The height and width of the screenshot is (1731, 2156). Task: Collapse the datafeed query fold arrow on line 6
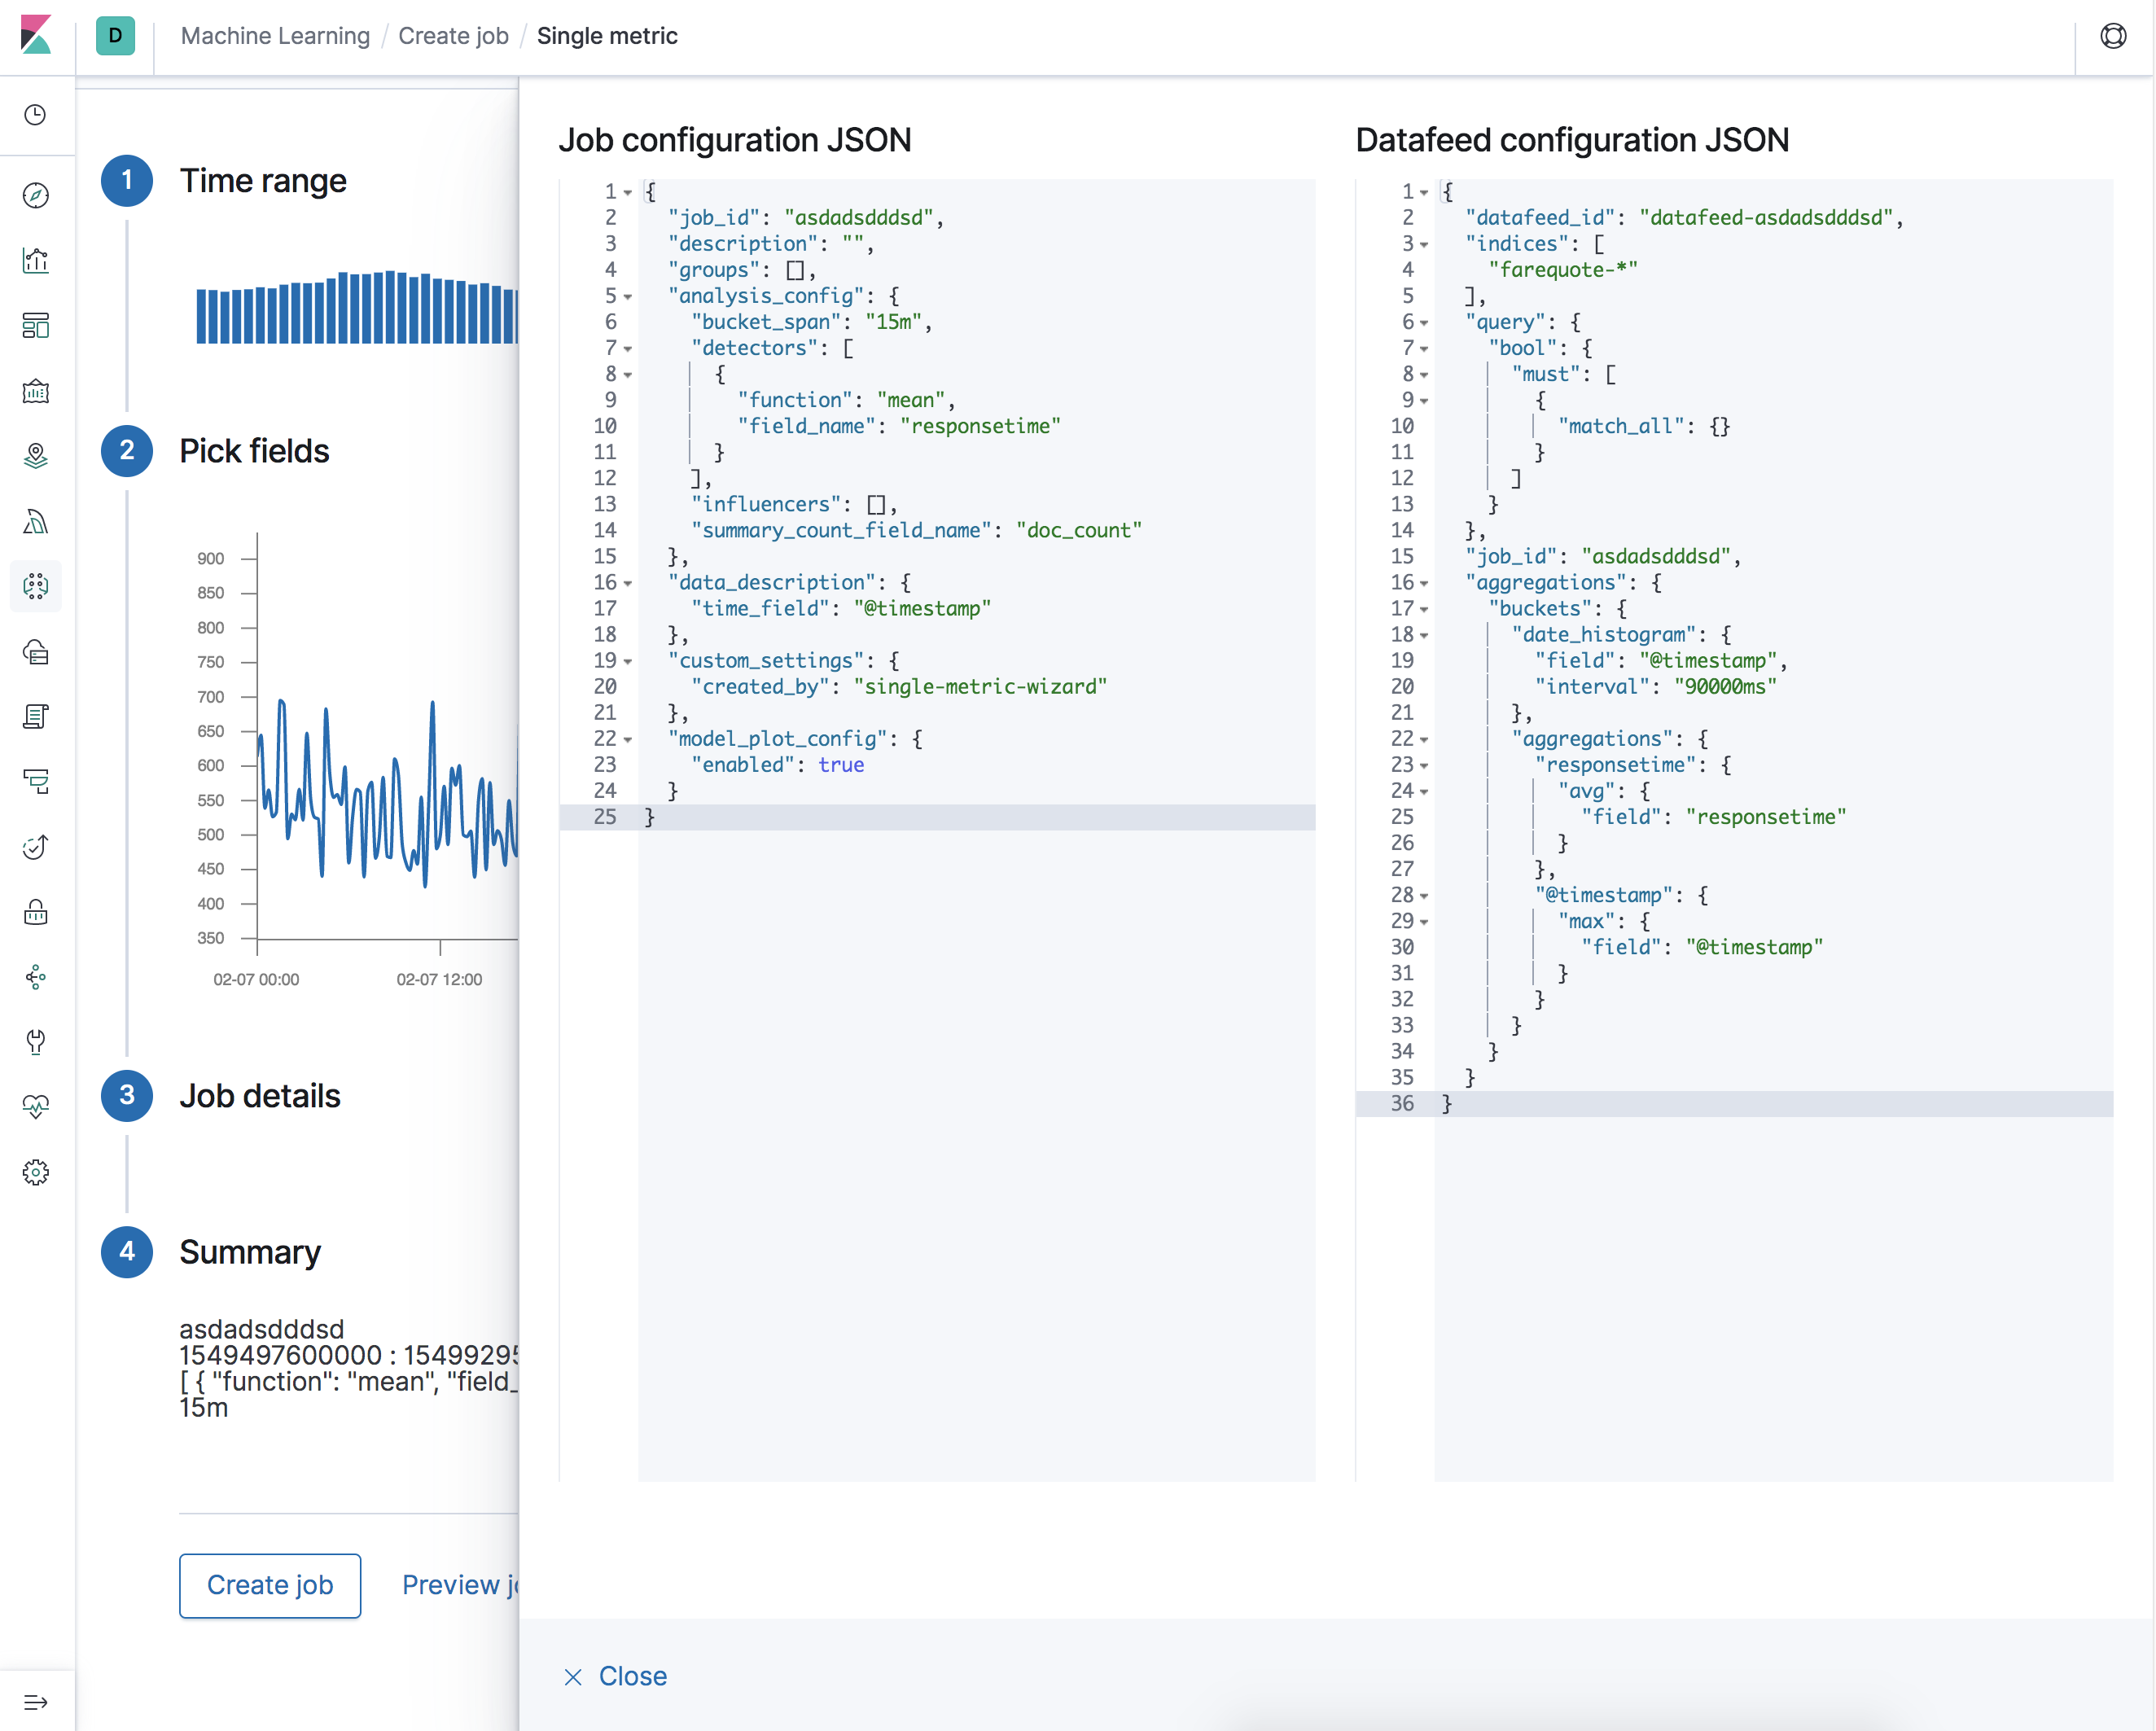click(x=1424, y=323)
